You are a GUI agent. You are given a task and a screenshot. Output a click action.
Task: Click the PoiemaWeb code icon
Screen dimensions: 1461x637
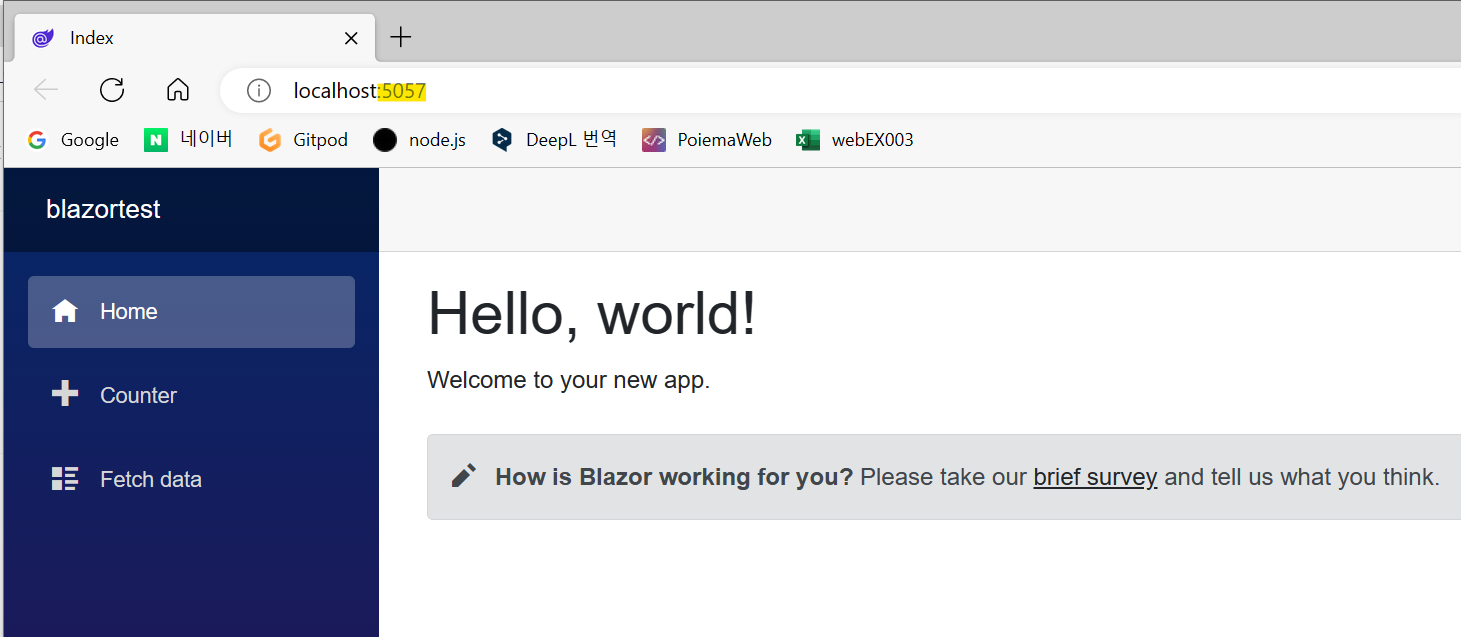point(654,140)
